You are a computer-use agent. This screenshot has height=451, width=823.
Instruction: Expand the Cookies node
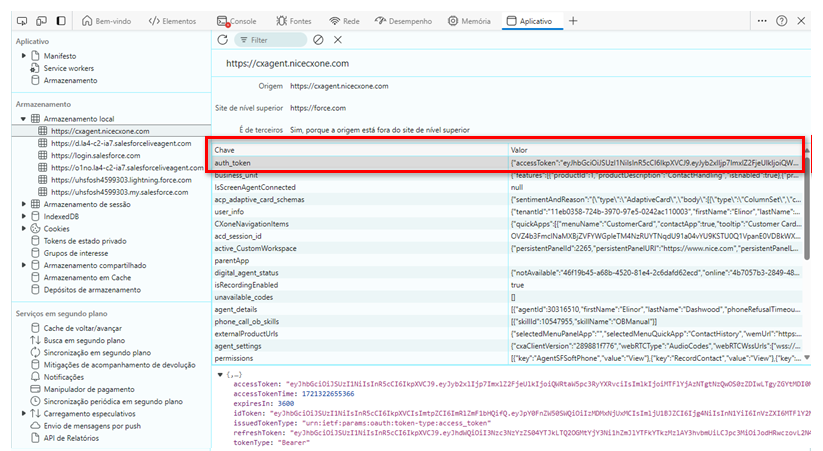pos(24,229)
